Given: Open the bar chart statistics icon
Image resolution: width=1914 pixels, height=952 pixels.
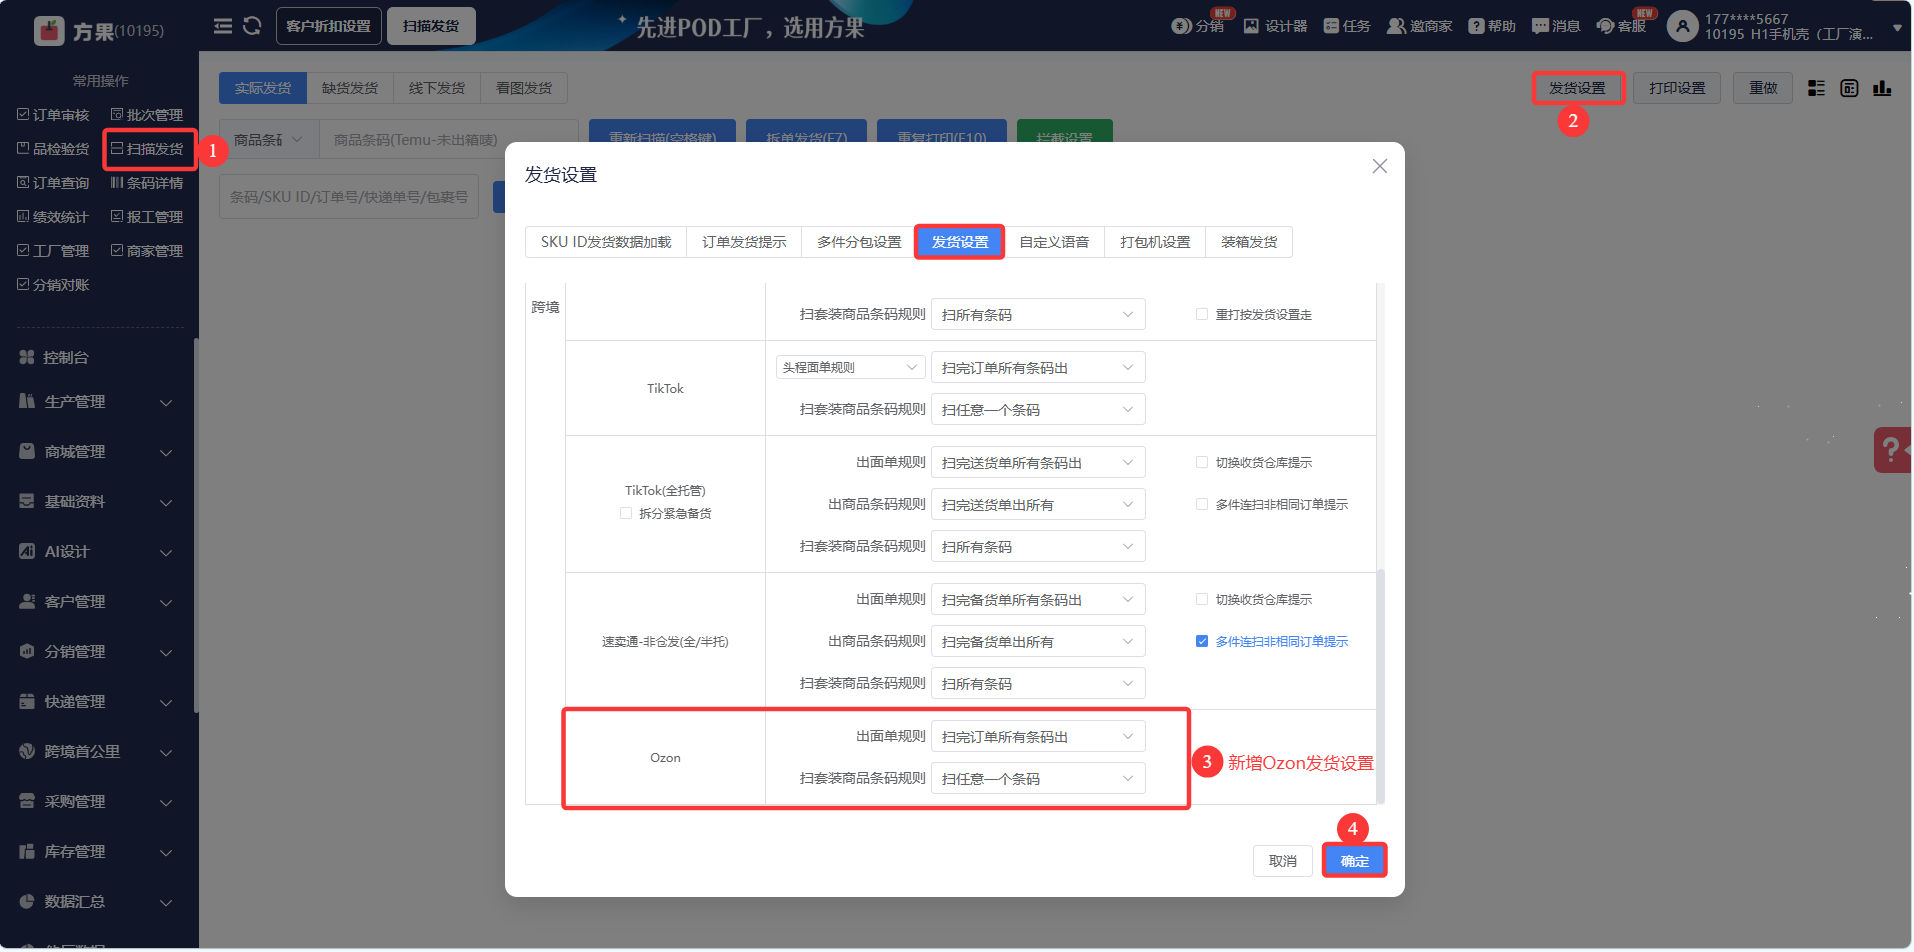Looking at the screenshot, I should point(1882,88).
